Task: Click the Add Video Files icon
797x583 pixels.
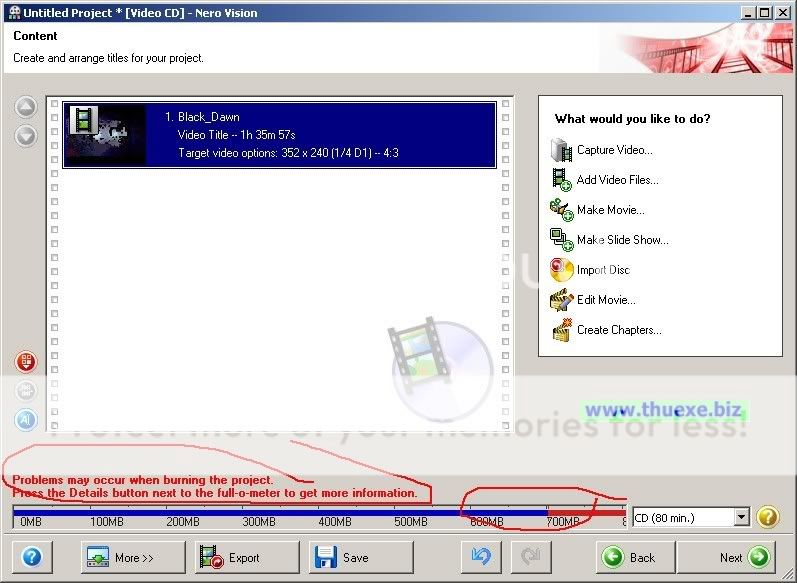Action: (x=560, y=180)
